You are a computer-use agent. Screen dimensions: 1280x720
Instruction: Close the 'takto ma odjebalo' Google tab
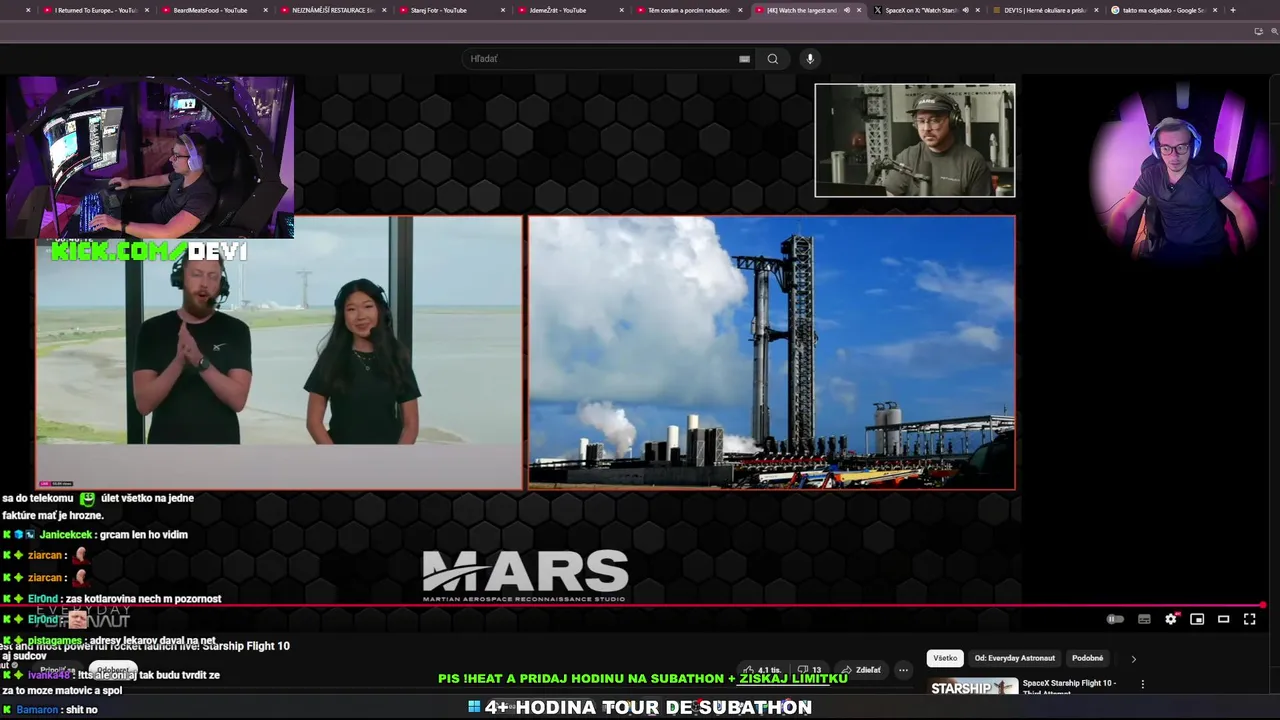[x=1215, y=10]
